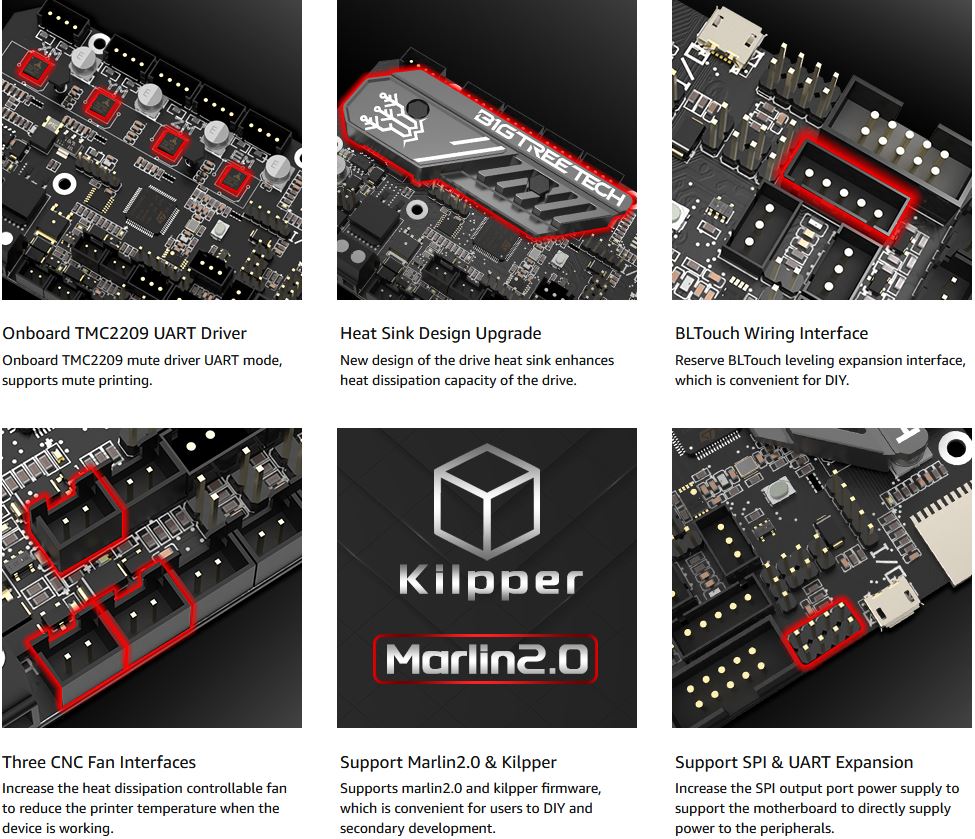
Task: Open the three CNC fan connectors image
Action: point(152,578)
